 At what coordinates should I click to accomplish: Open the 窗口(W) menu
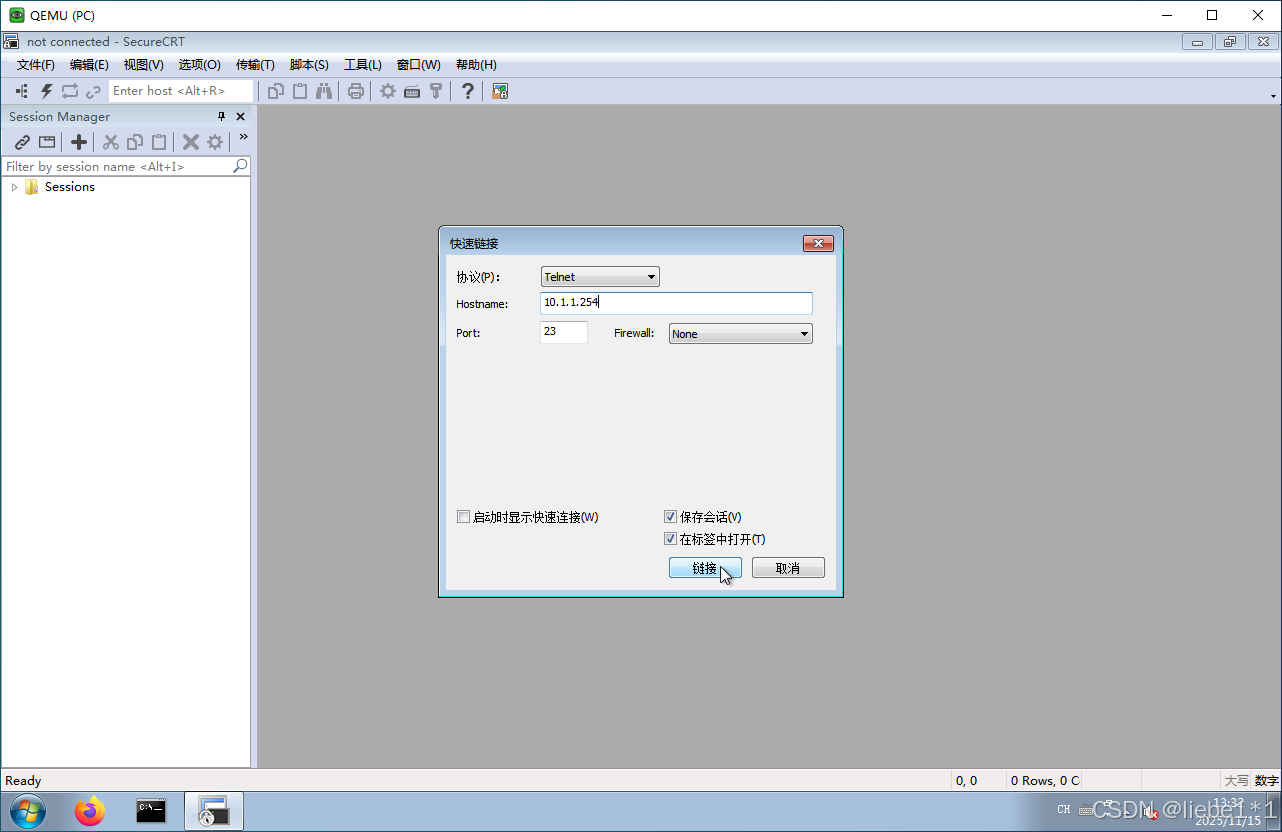click(418, 65)
